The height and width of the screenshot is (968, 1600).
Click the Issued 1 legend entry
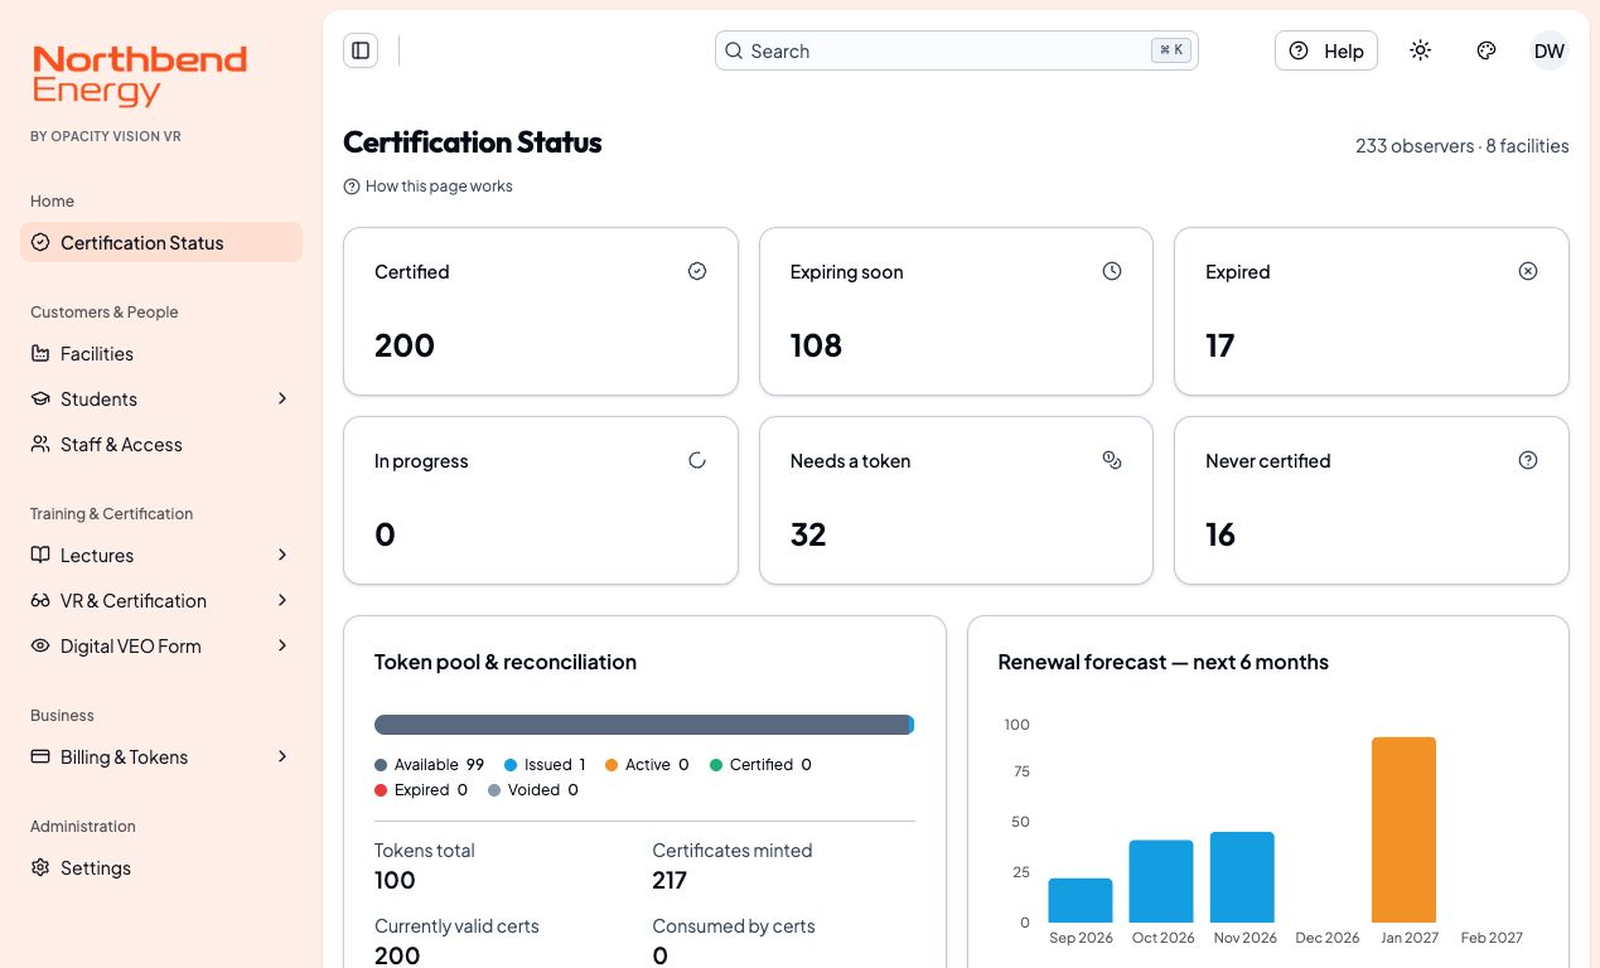pos(545,764)
